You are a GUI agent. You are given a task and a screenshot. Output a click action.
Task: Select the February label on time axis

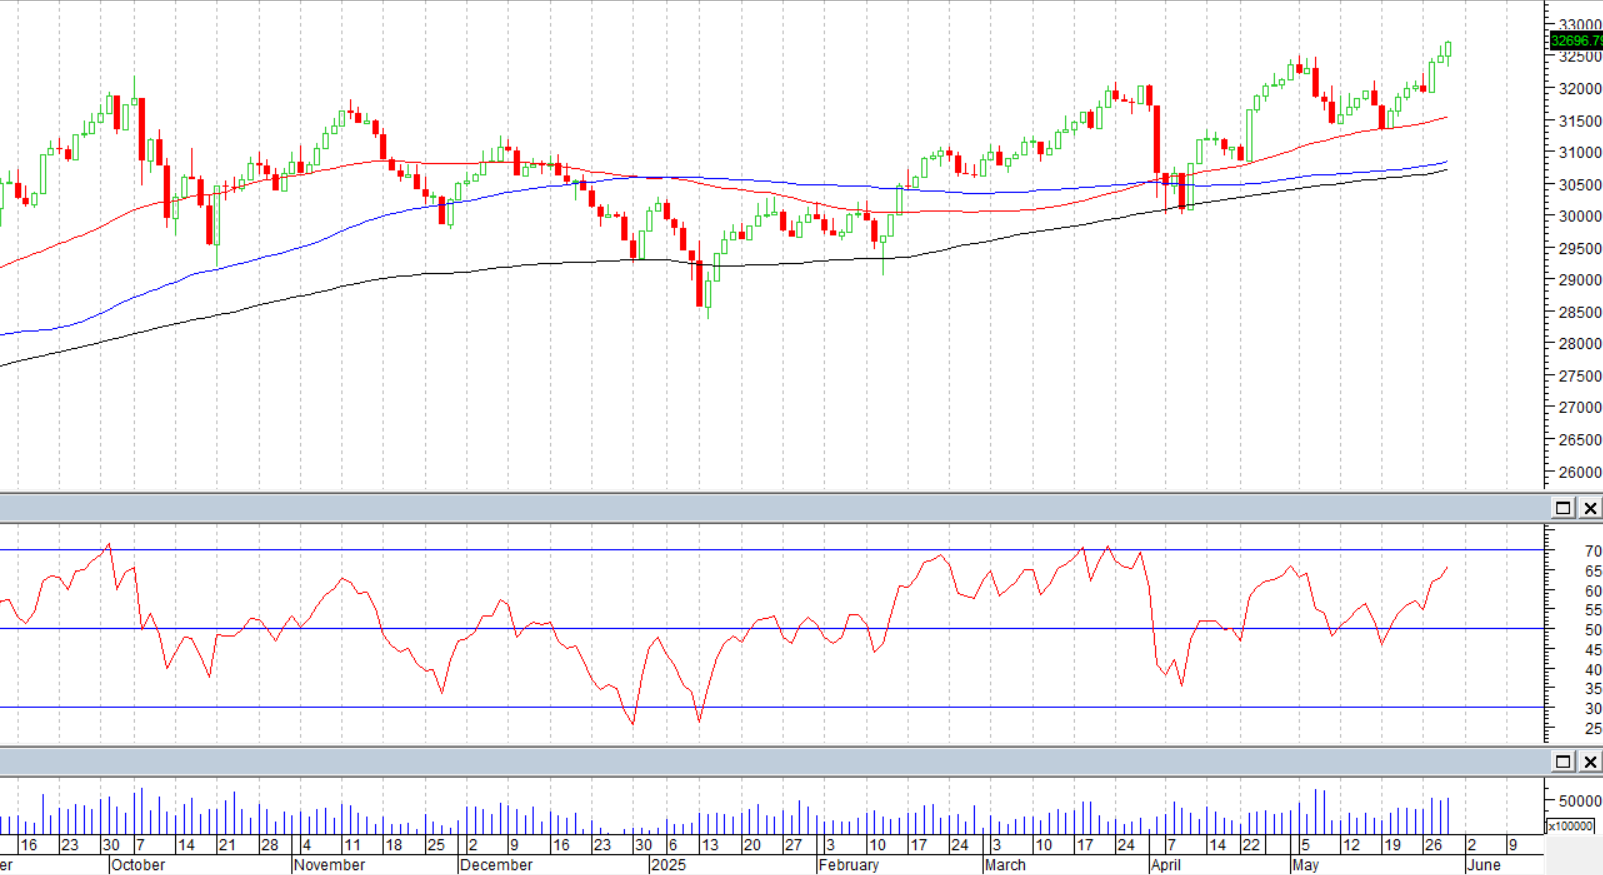pos(848,865)
